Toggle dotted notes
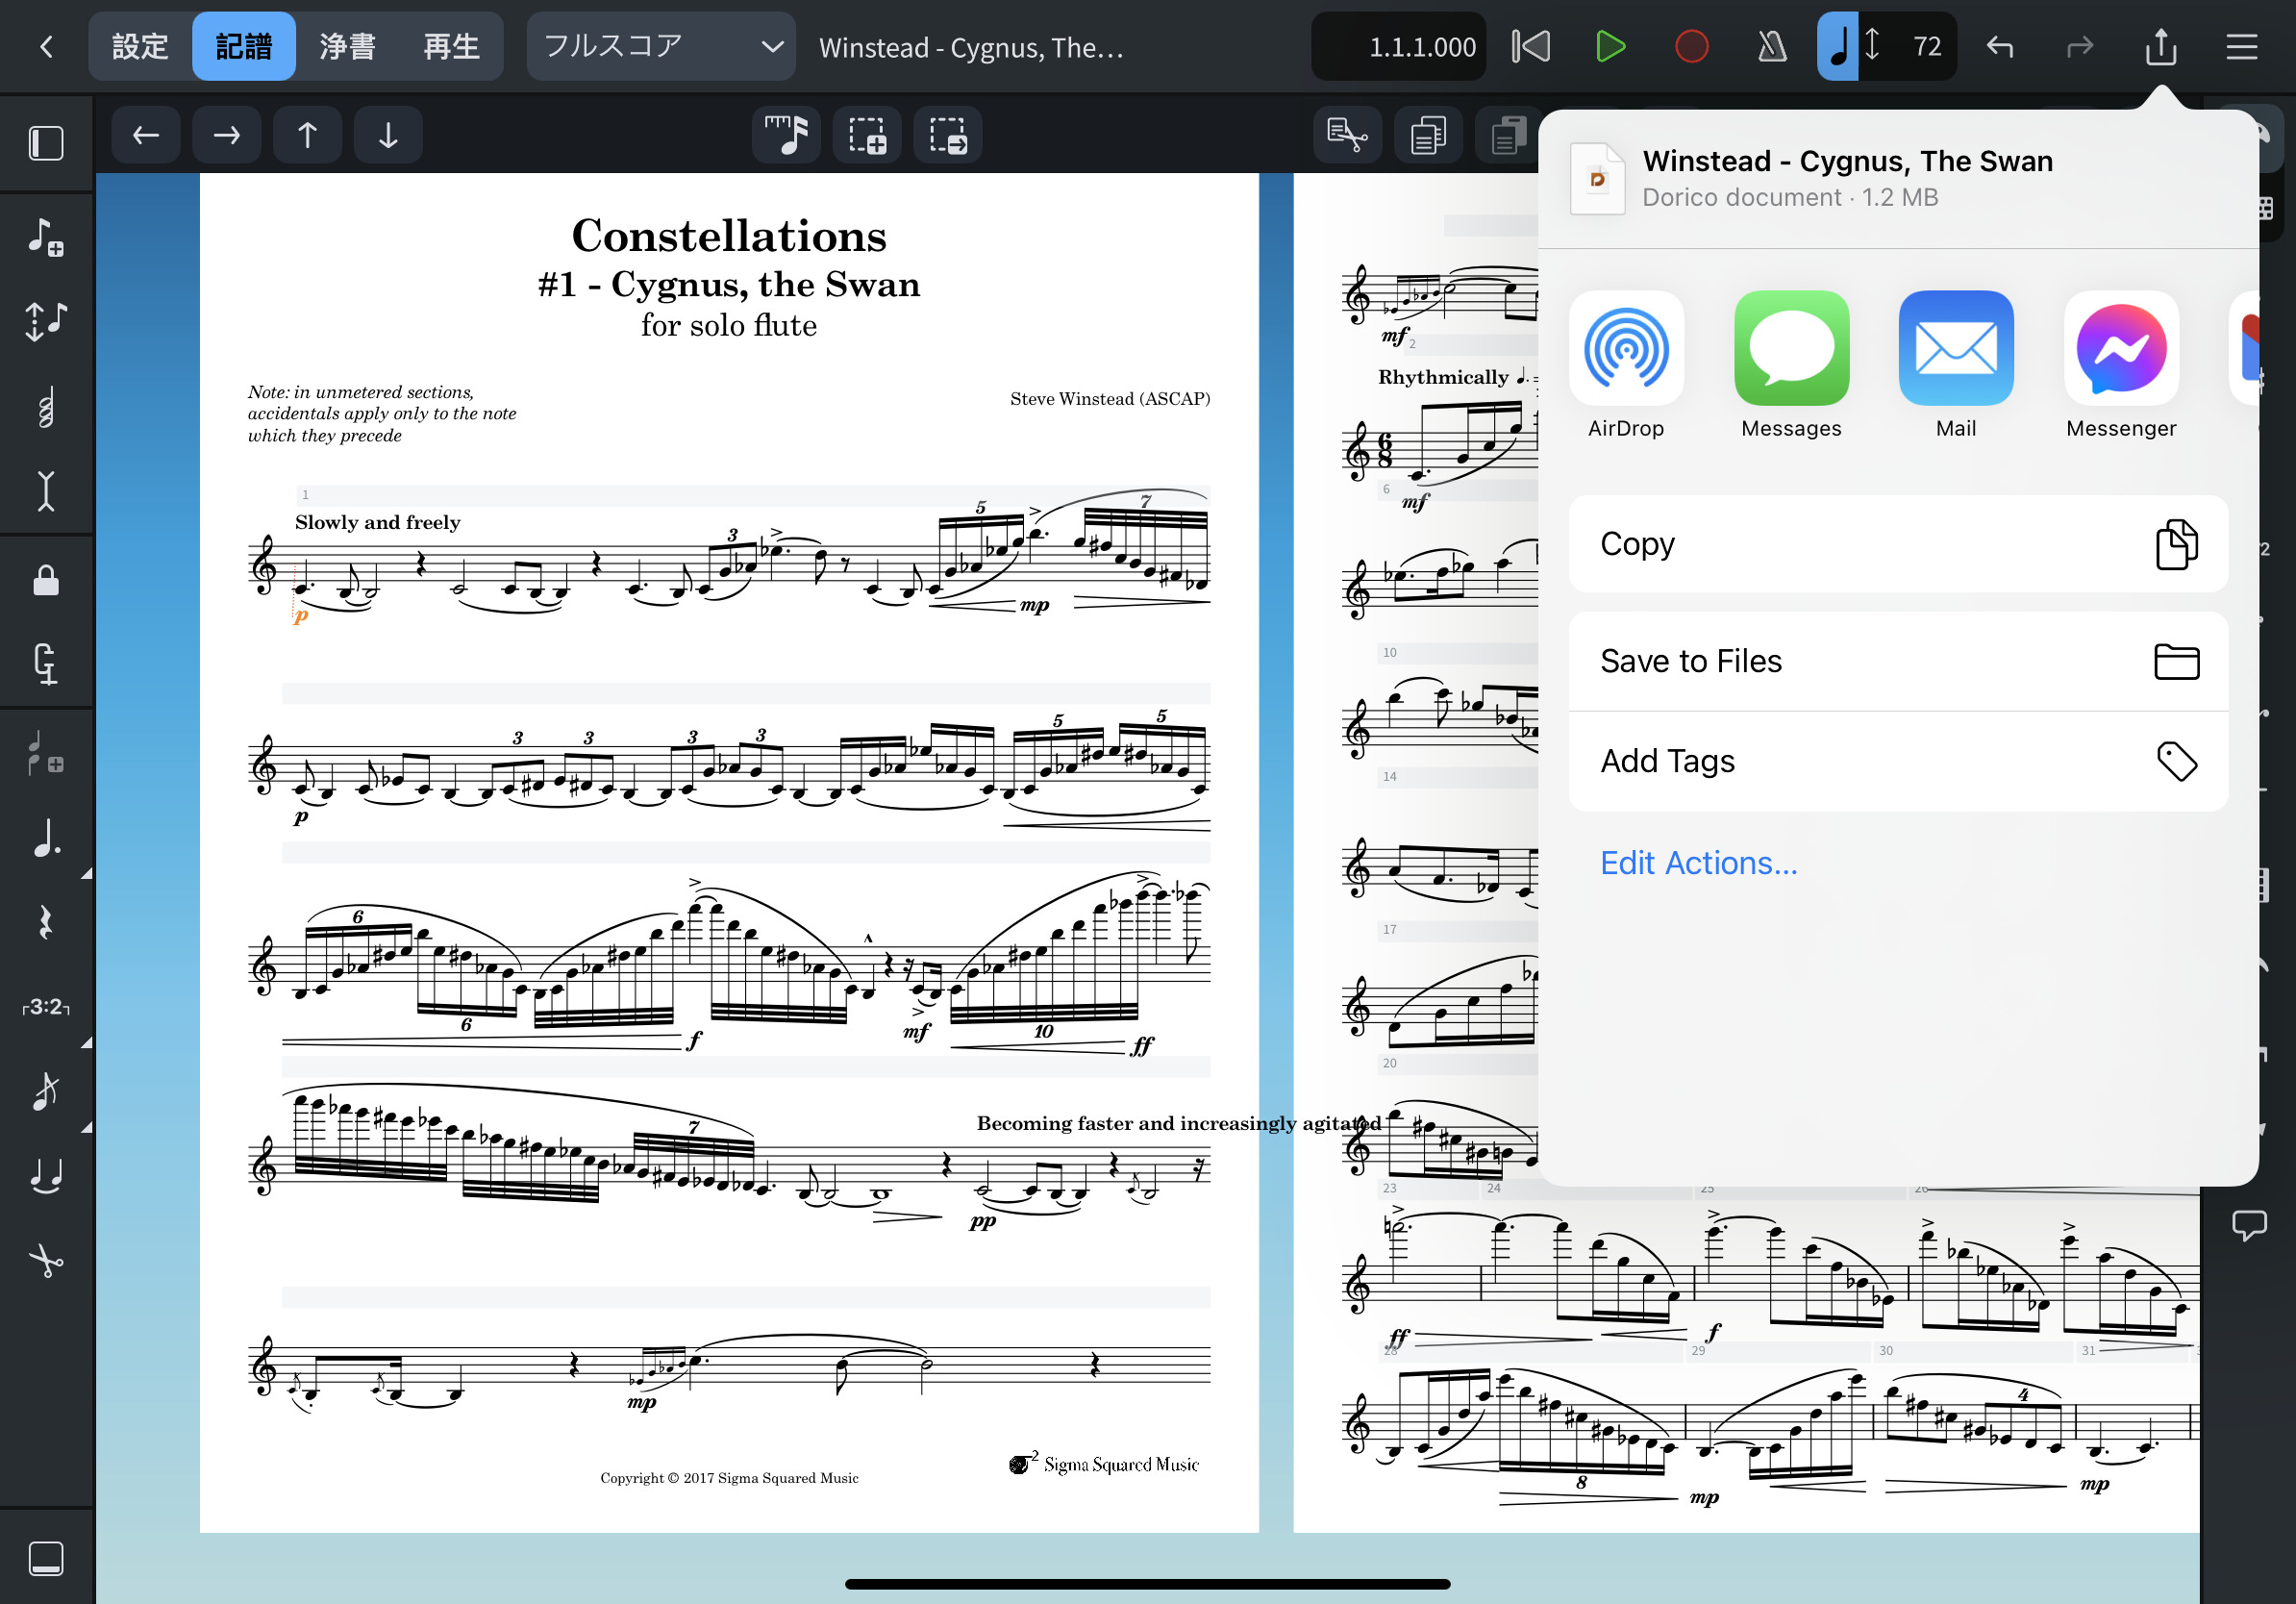Image resolution: width=2296 pixels, height=1604 pixels. pos(46,837)
